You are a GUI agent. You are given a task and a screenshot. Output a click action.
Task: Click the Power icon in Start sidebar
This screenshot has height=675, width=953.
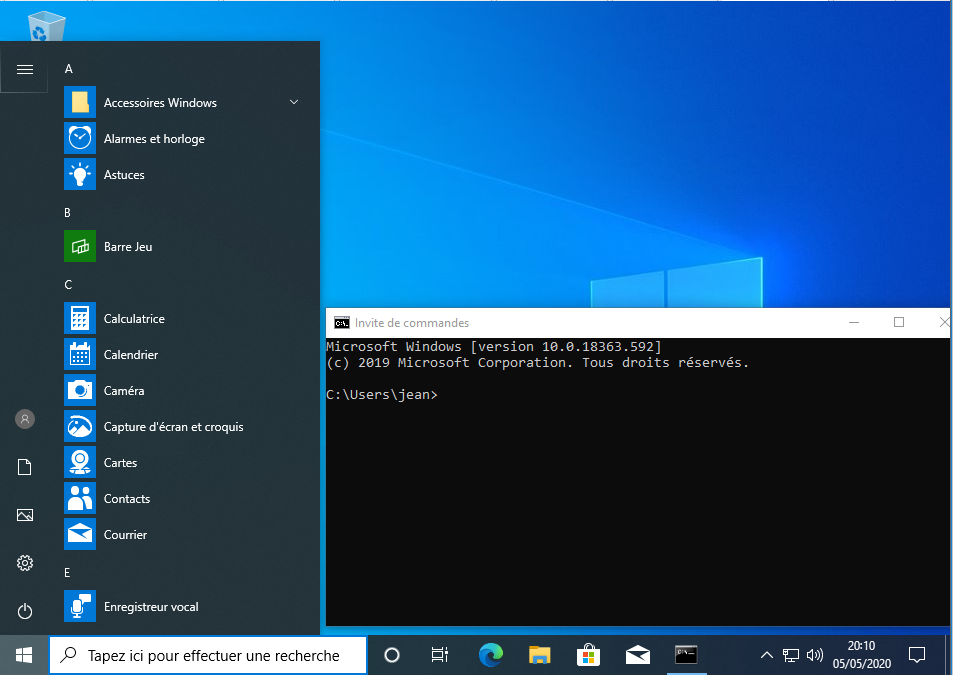coord(25,611)
